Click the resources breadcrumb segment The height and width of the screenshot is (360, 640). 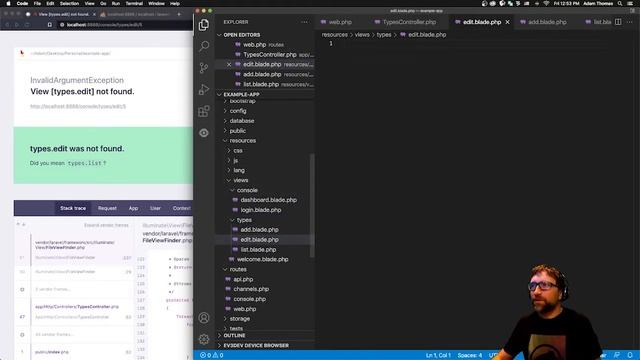coord(334,35)
